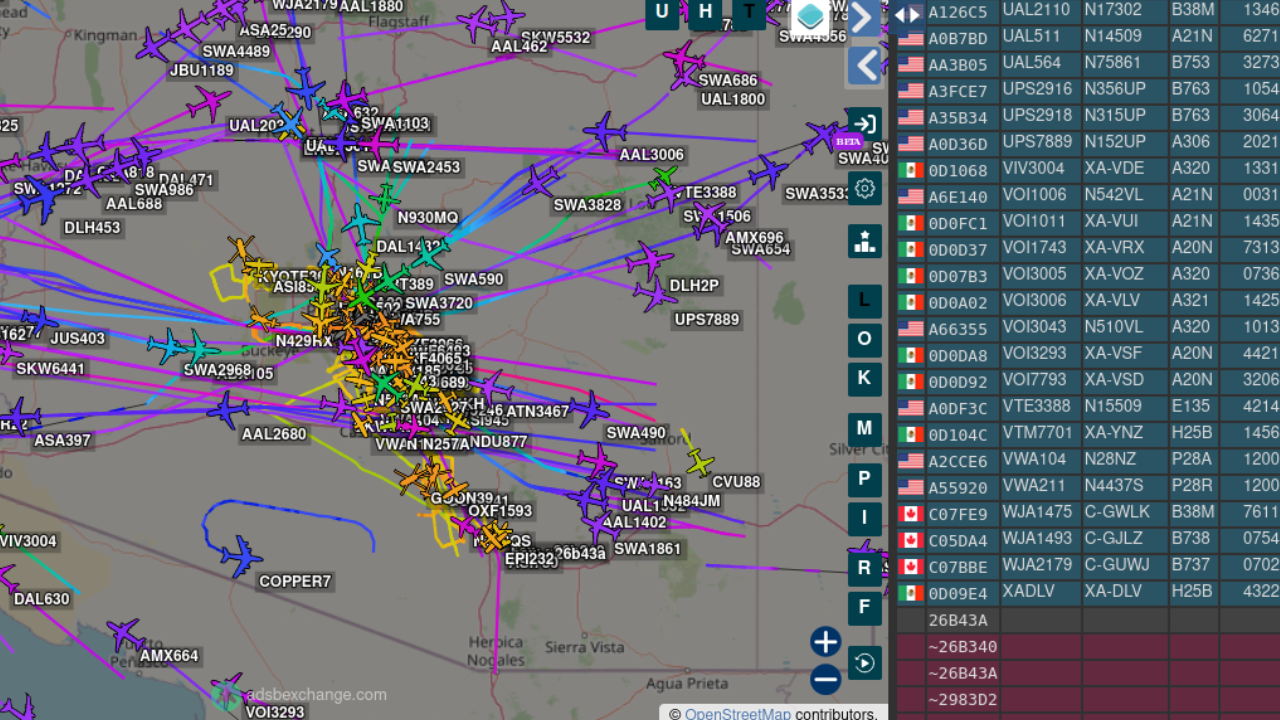
Task: Open the map layers selector icon
Action: [x=811, y=16]
